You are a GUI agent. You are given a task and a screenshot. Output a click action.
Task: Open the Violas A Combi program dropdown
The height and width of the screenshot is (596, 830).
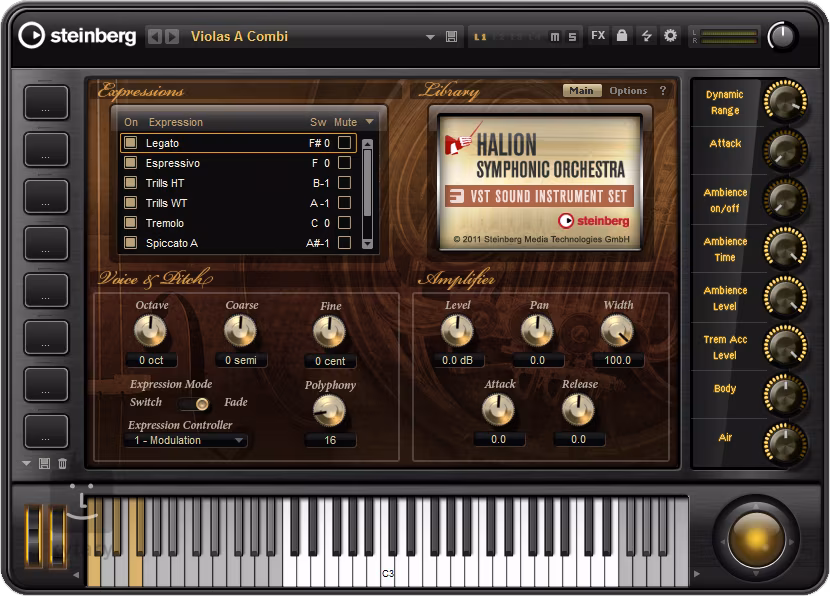[x=430, y=37]
